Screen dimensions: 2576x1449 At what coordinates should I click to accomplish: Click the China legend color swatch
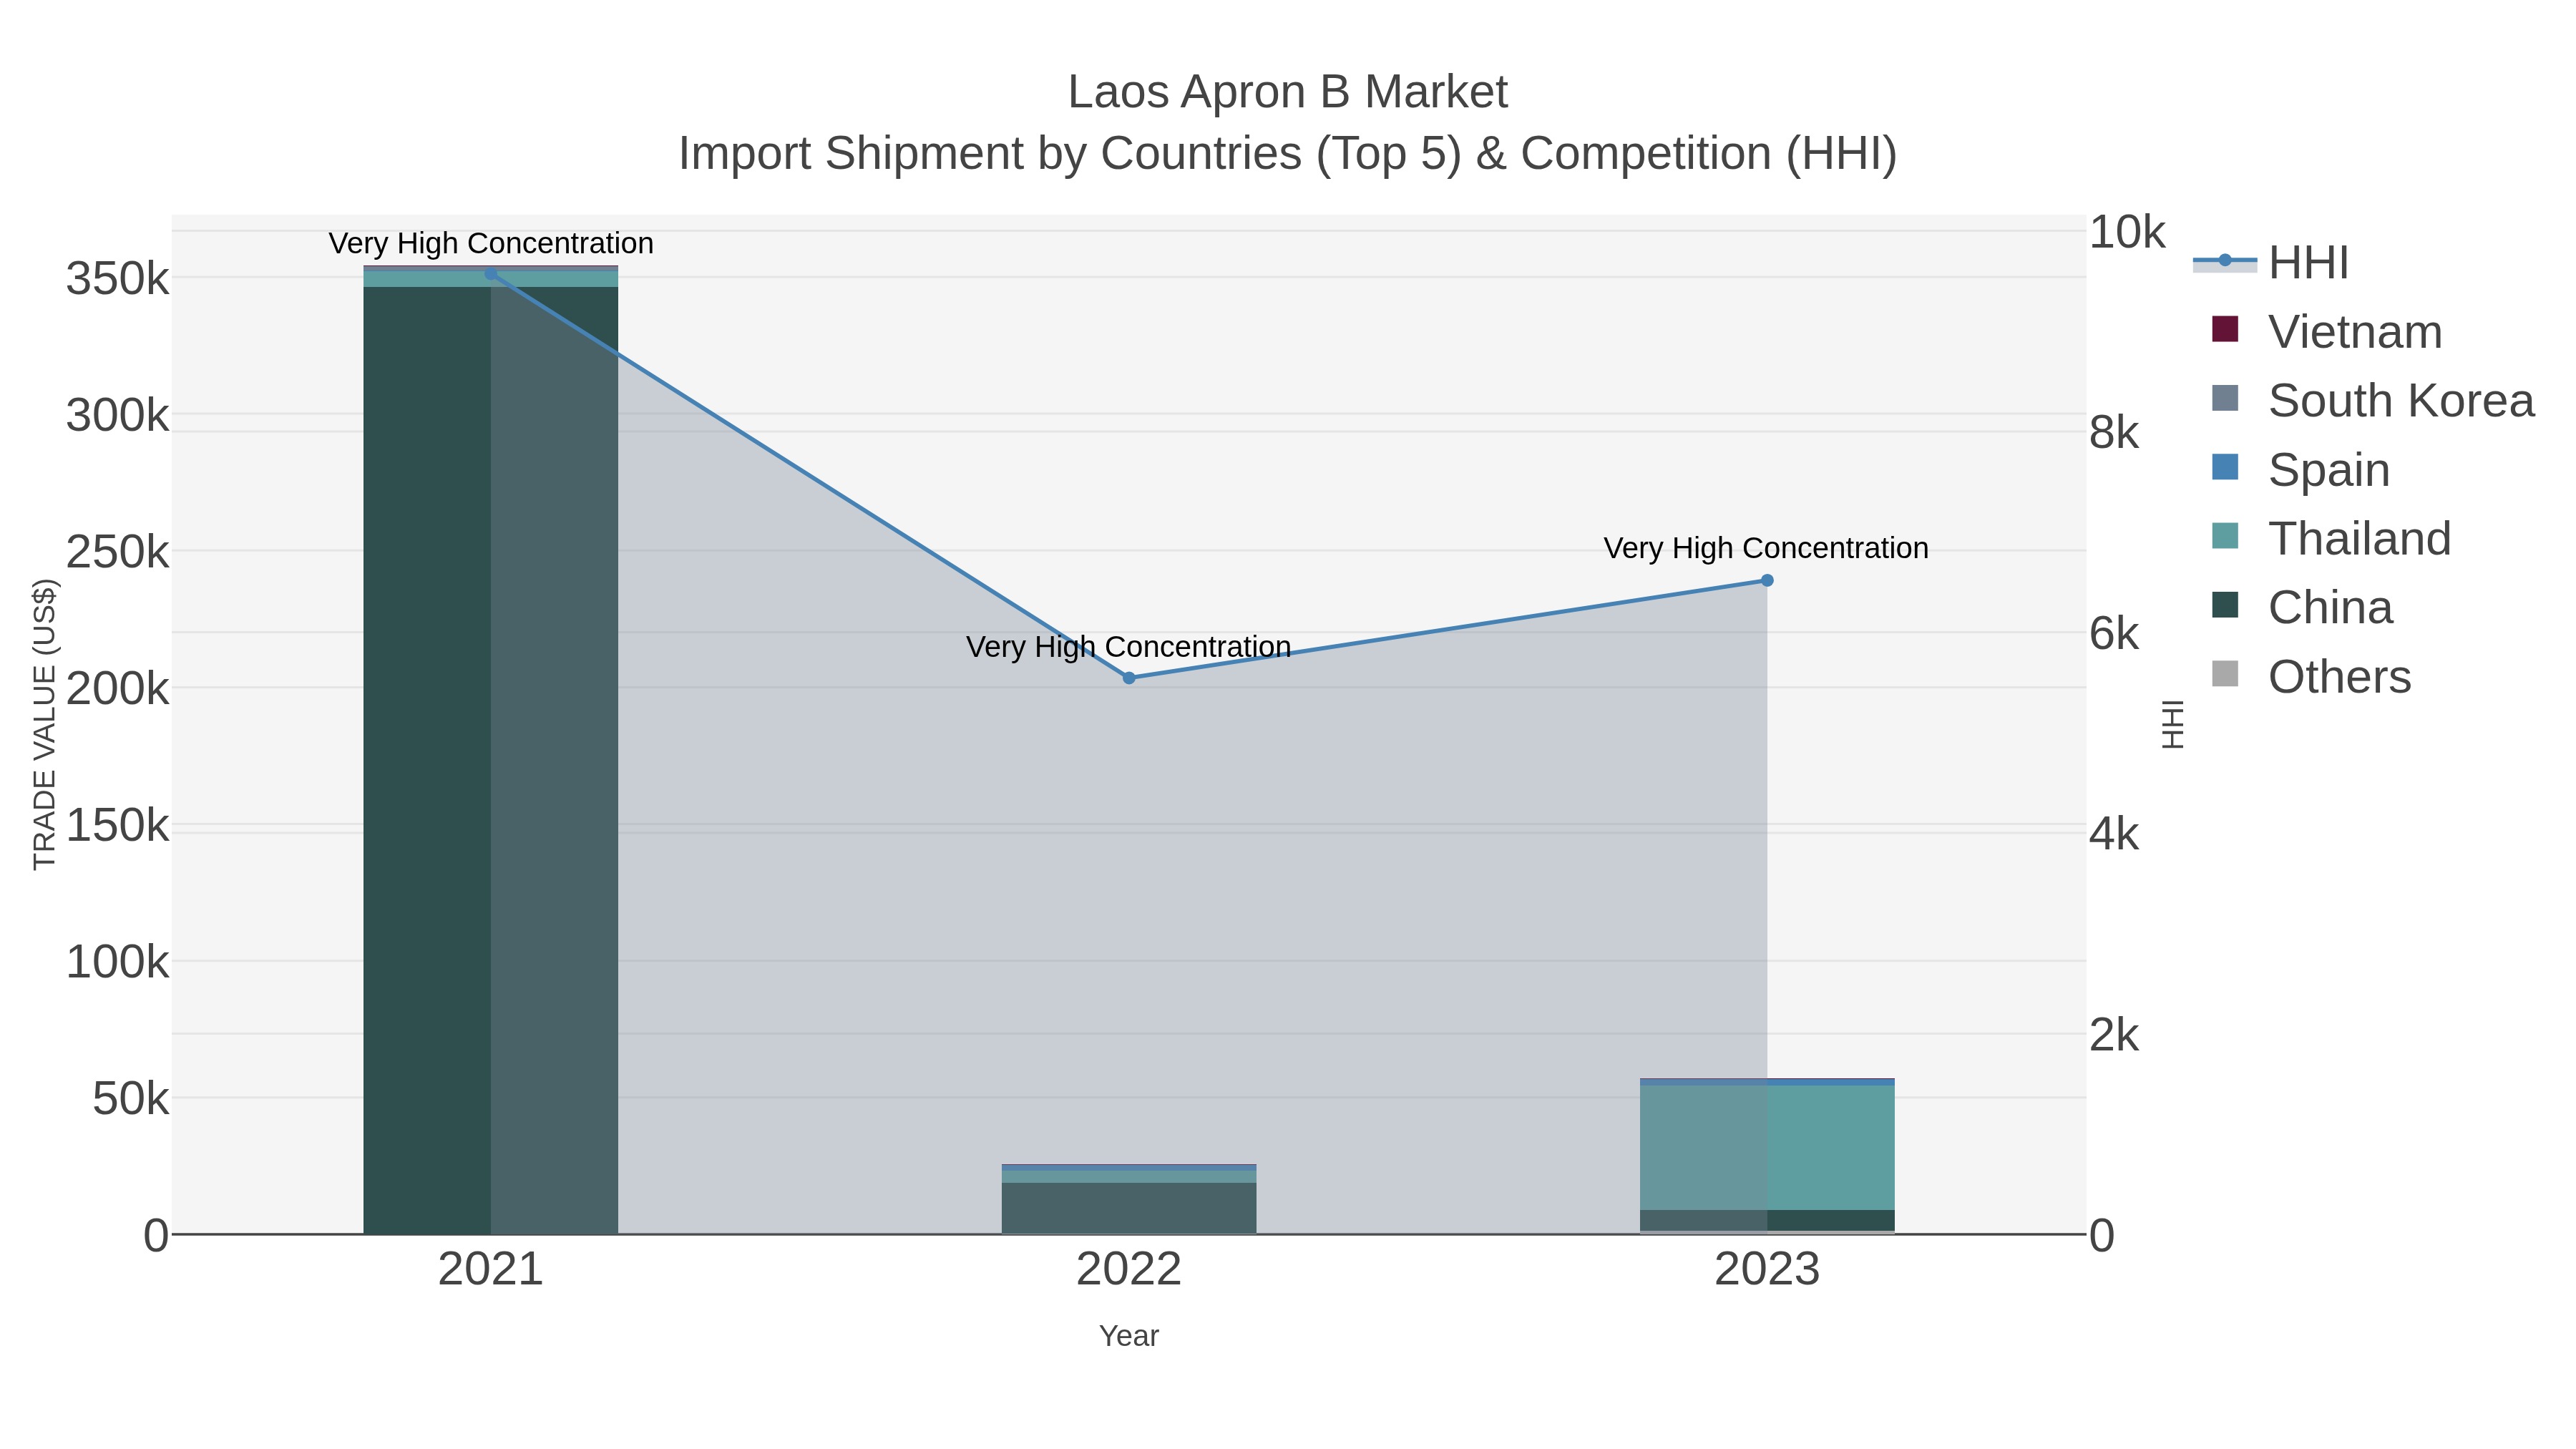(x=2225, y=605)
